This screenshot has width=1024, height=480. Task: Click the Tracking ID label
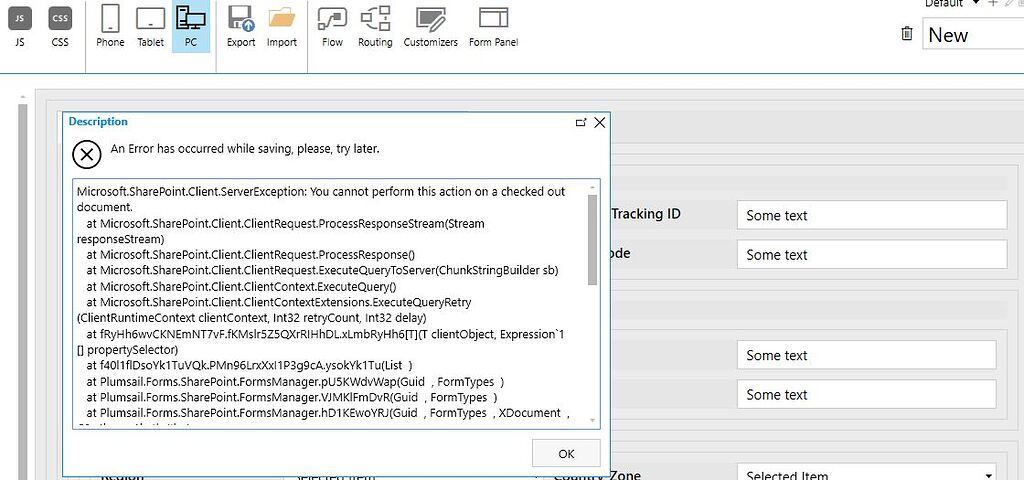pyautogui.click(x=647, y=214)
